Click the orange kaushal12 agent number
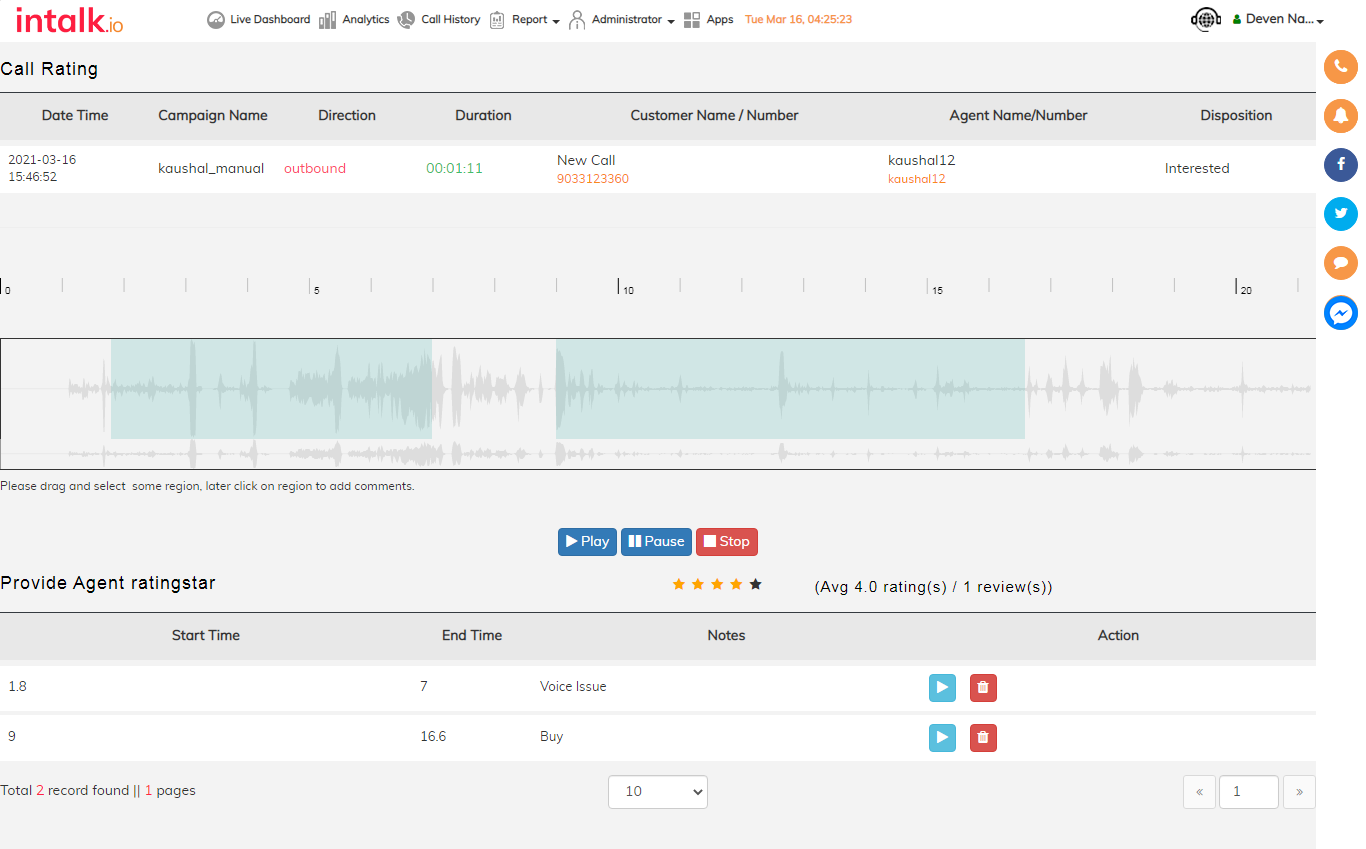 pyautogui.click(x=917, y=179)
